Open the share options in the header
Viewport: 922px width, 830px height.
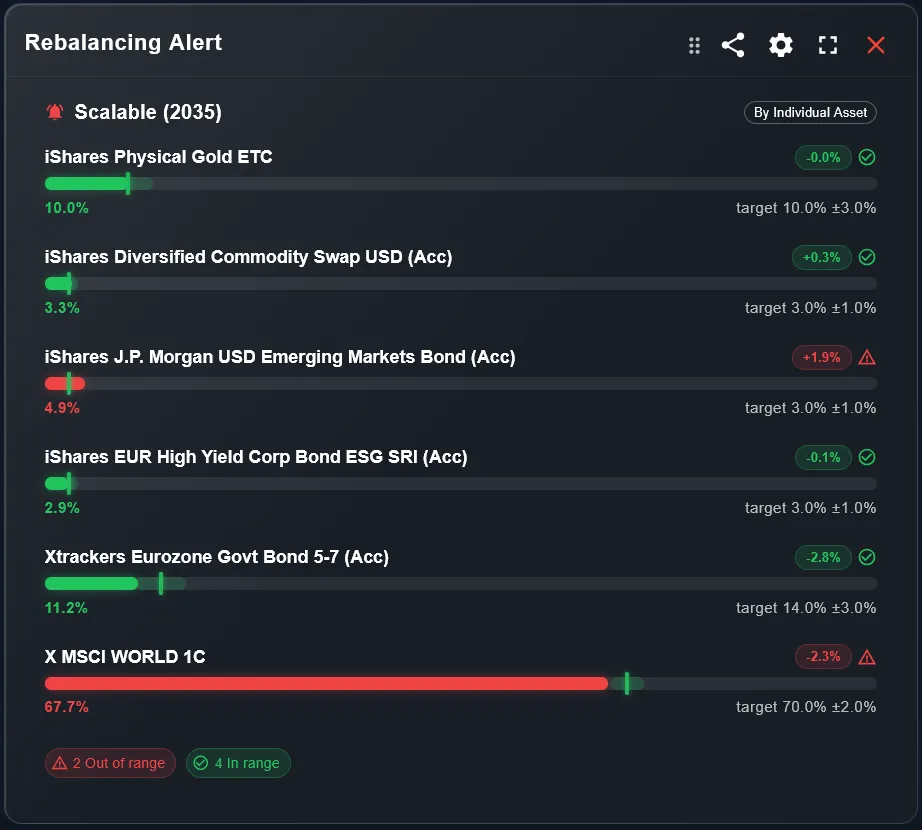tap(733, 45)
